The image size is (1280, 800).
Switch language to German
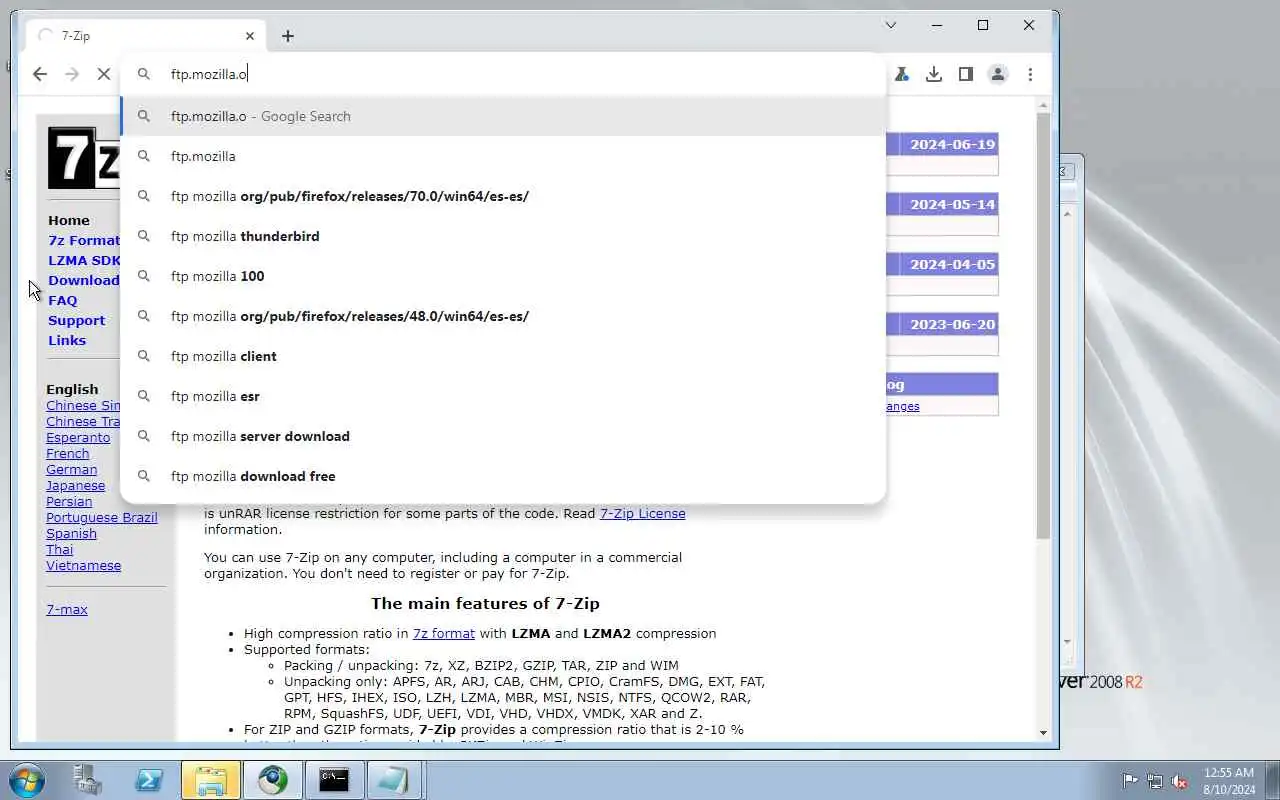click(72, 469)
